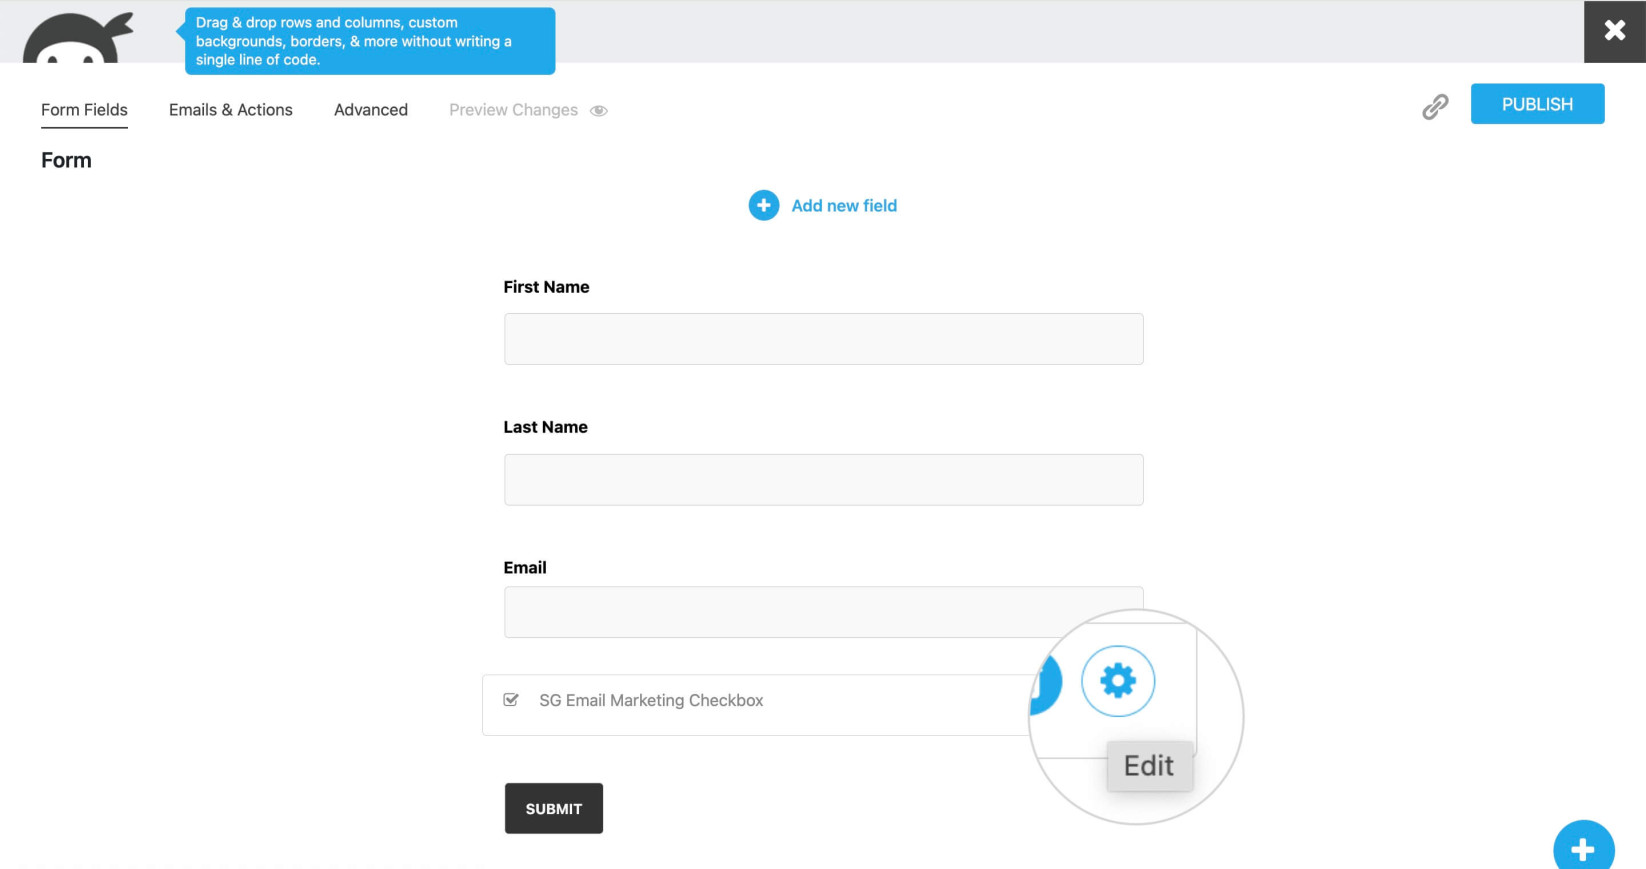Publish the form
Viewport: 1646px width, 869px height.
pos(1537,104)
